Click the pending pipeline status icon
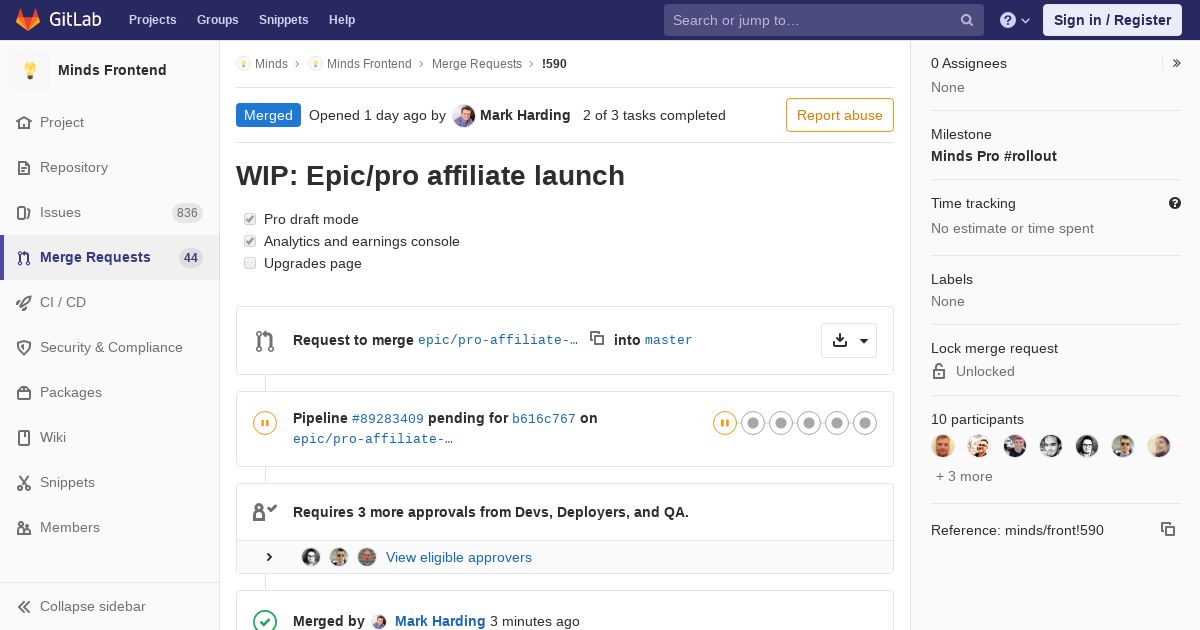The height and width of the screenshot is (630, 1200). click(x=265, y=423)
